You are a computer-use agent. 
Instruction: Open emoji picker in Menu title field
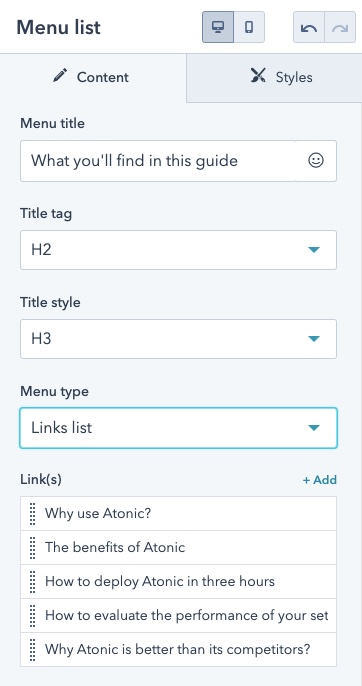coord(316,161)
